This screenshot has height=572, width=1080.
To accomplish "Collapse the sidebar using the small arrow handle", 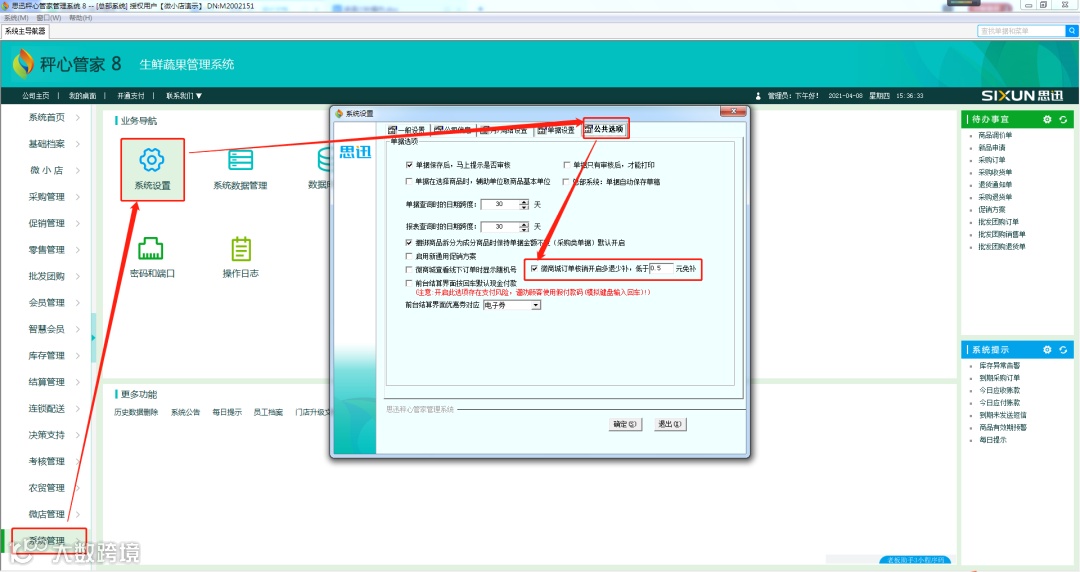I will (x=93, y=338).
